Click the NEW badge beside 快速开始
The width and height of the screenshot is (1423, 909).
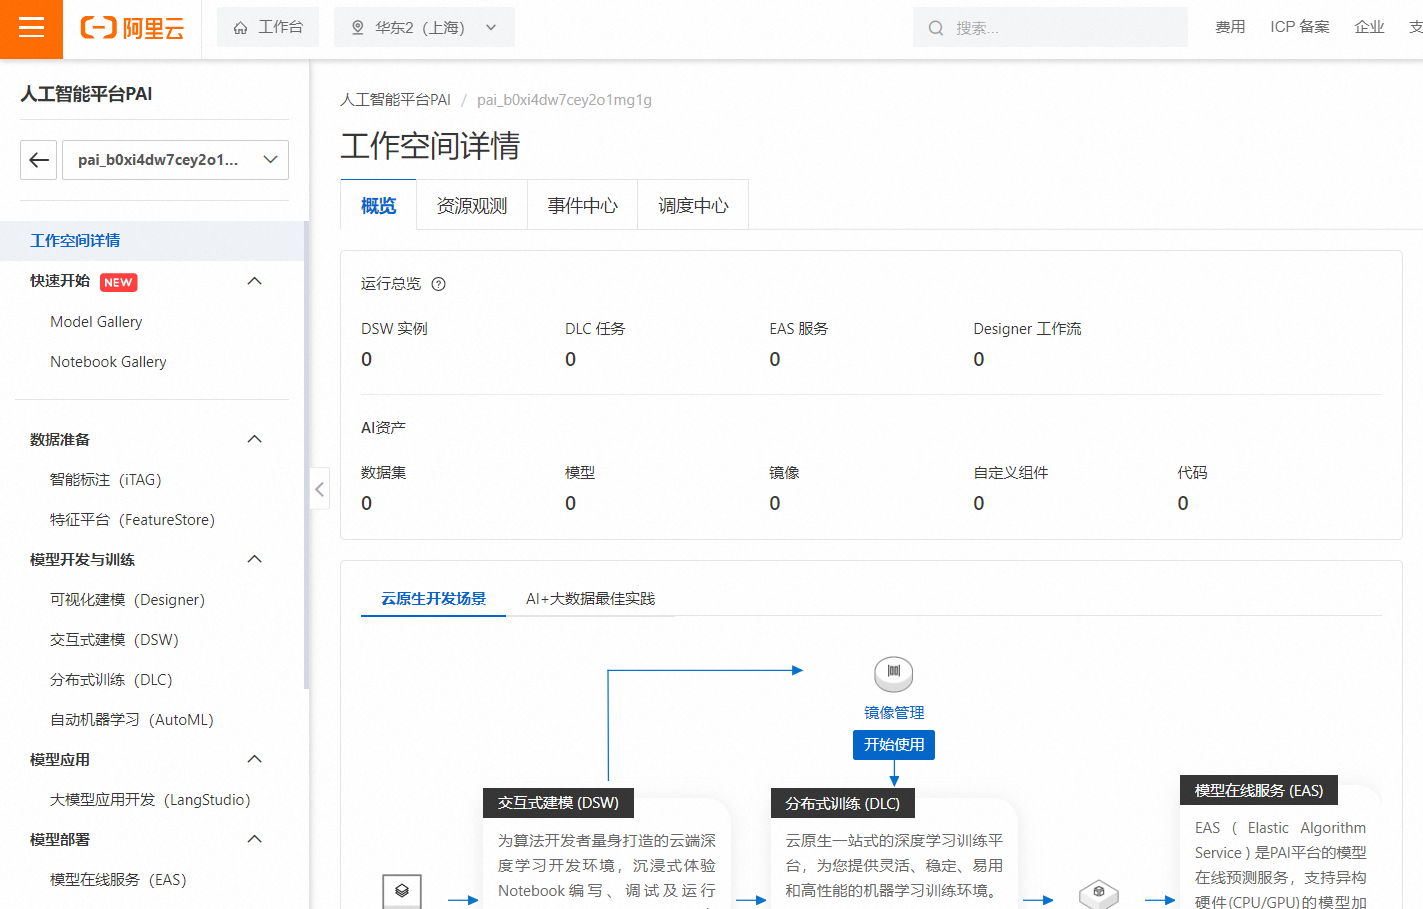click(x=118, y=282)
